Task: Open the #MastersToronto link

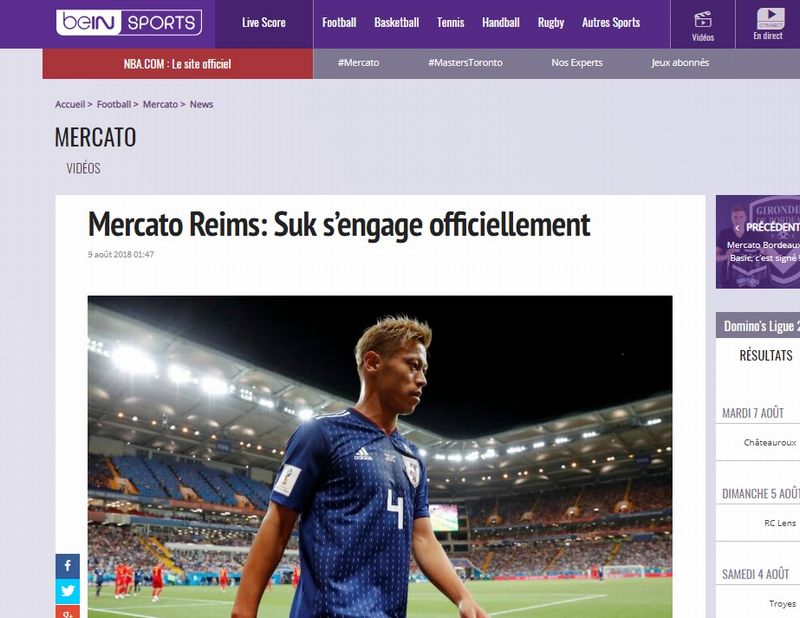Action: pos(465,63)
